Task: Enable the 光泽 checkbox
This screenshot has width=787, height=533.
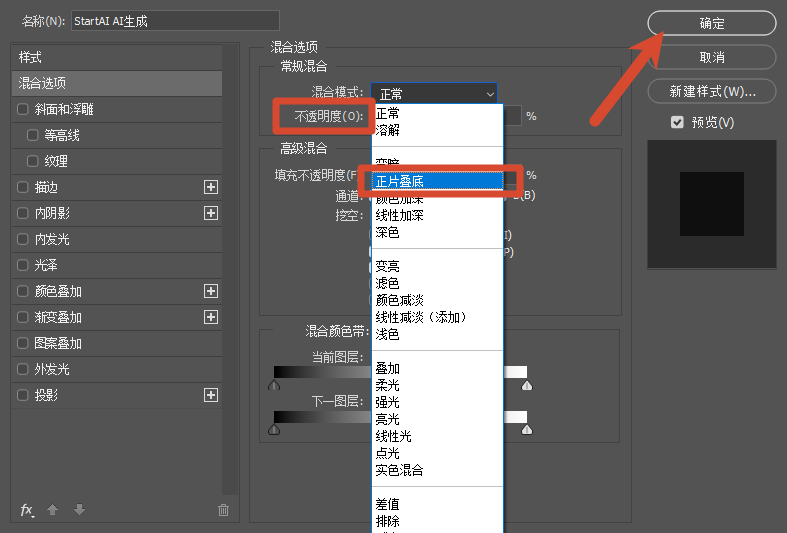Action: (23, 265)
